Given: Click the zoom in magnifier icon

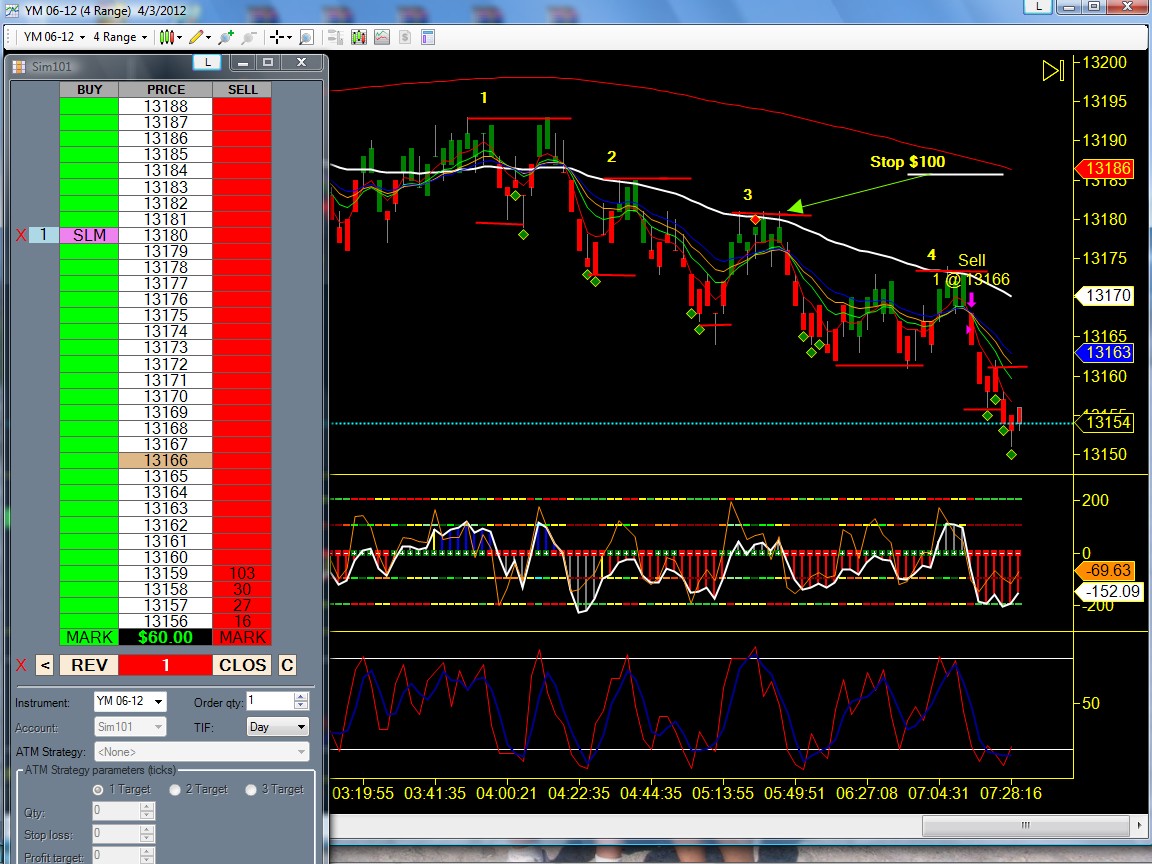Looking at the screenshot, I should tap(226, 37).
